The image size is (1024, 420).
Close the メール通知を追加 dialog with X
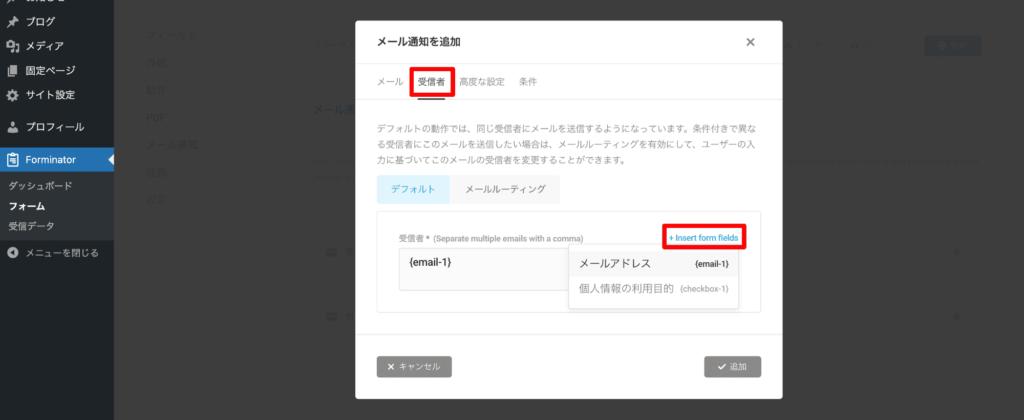(750, 42)
